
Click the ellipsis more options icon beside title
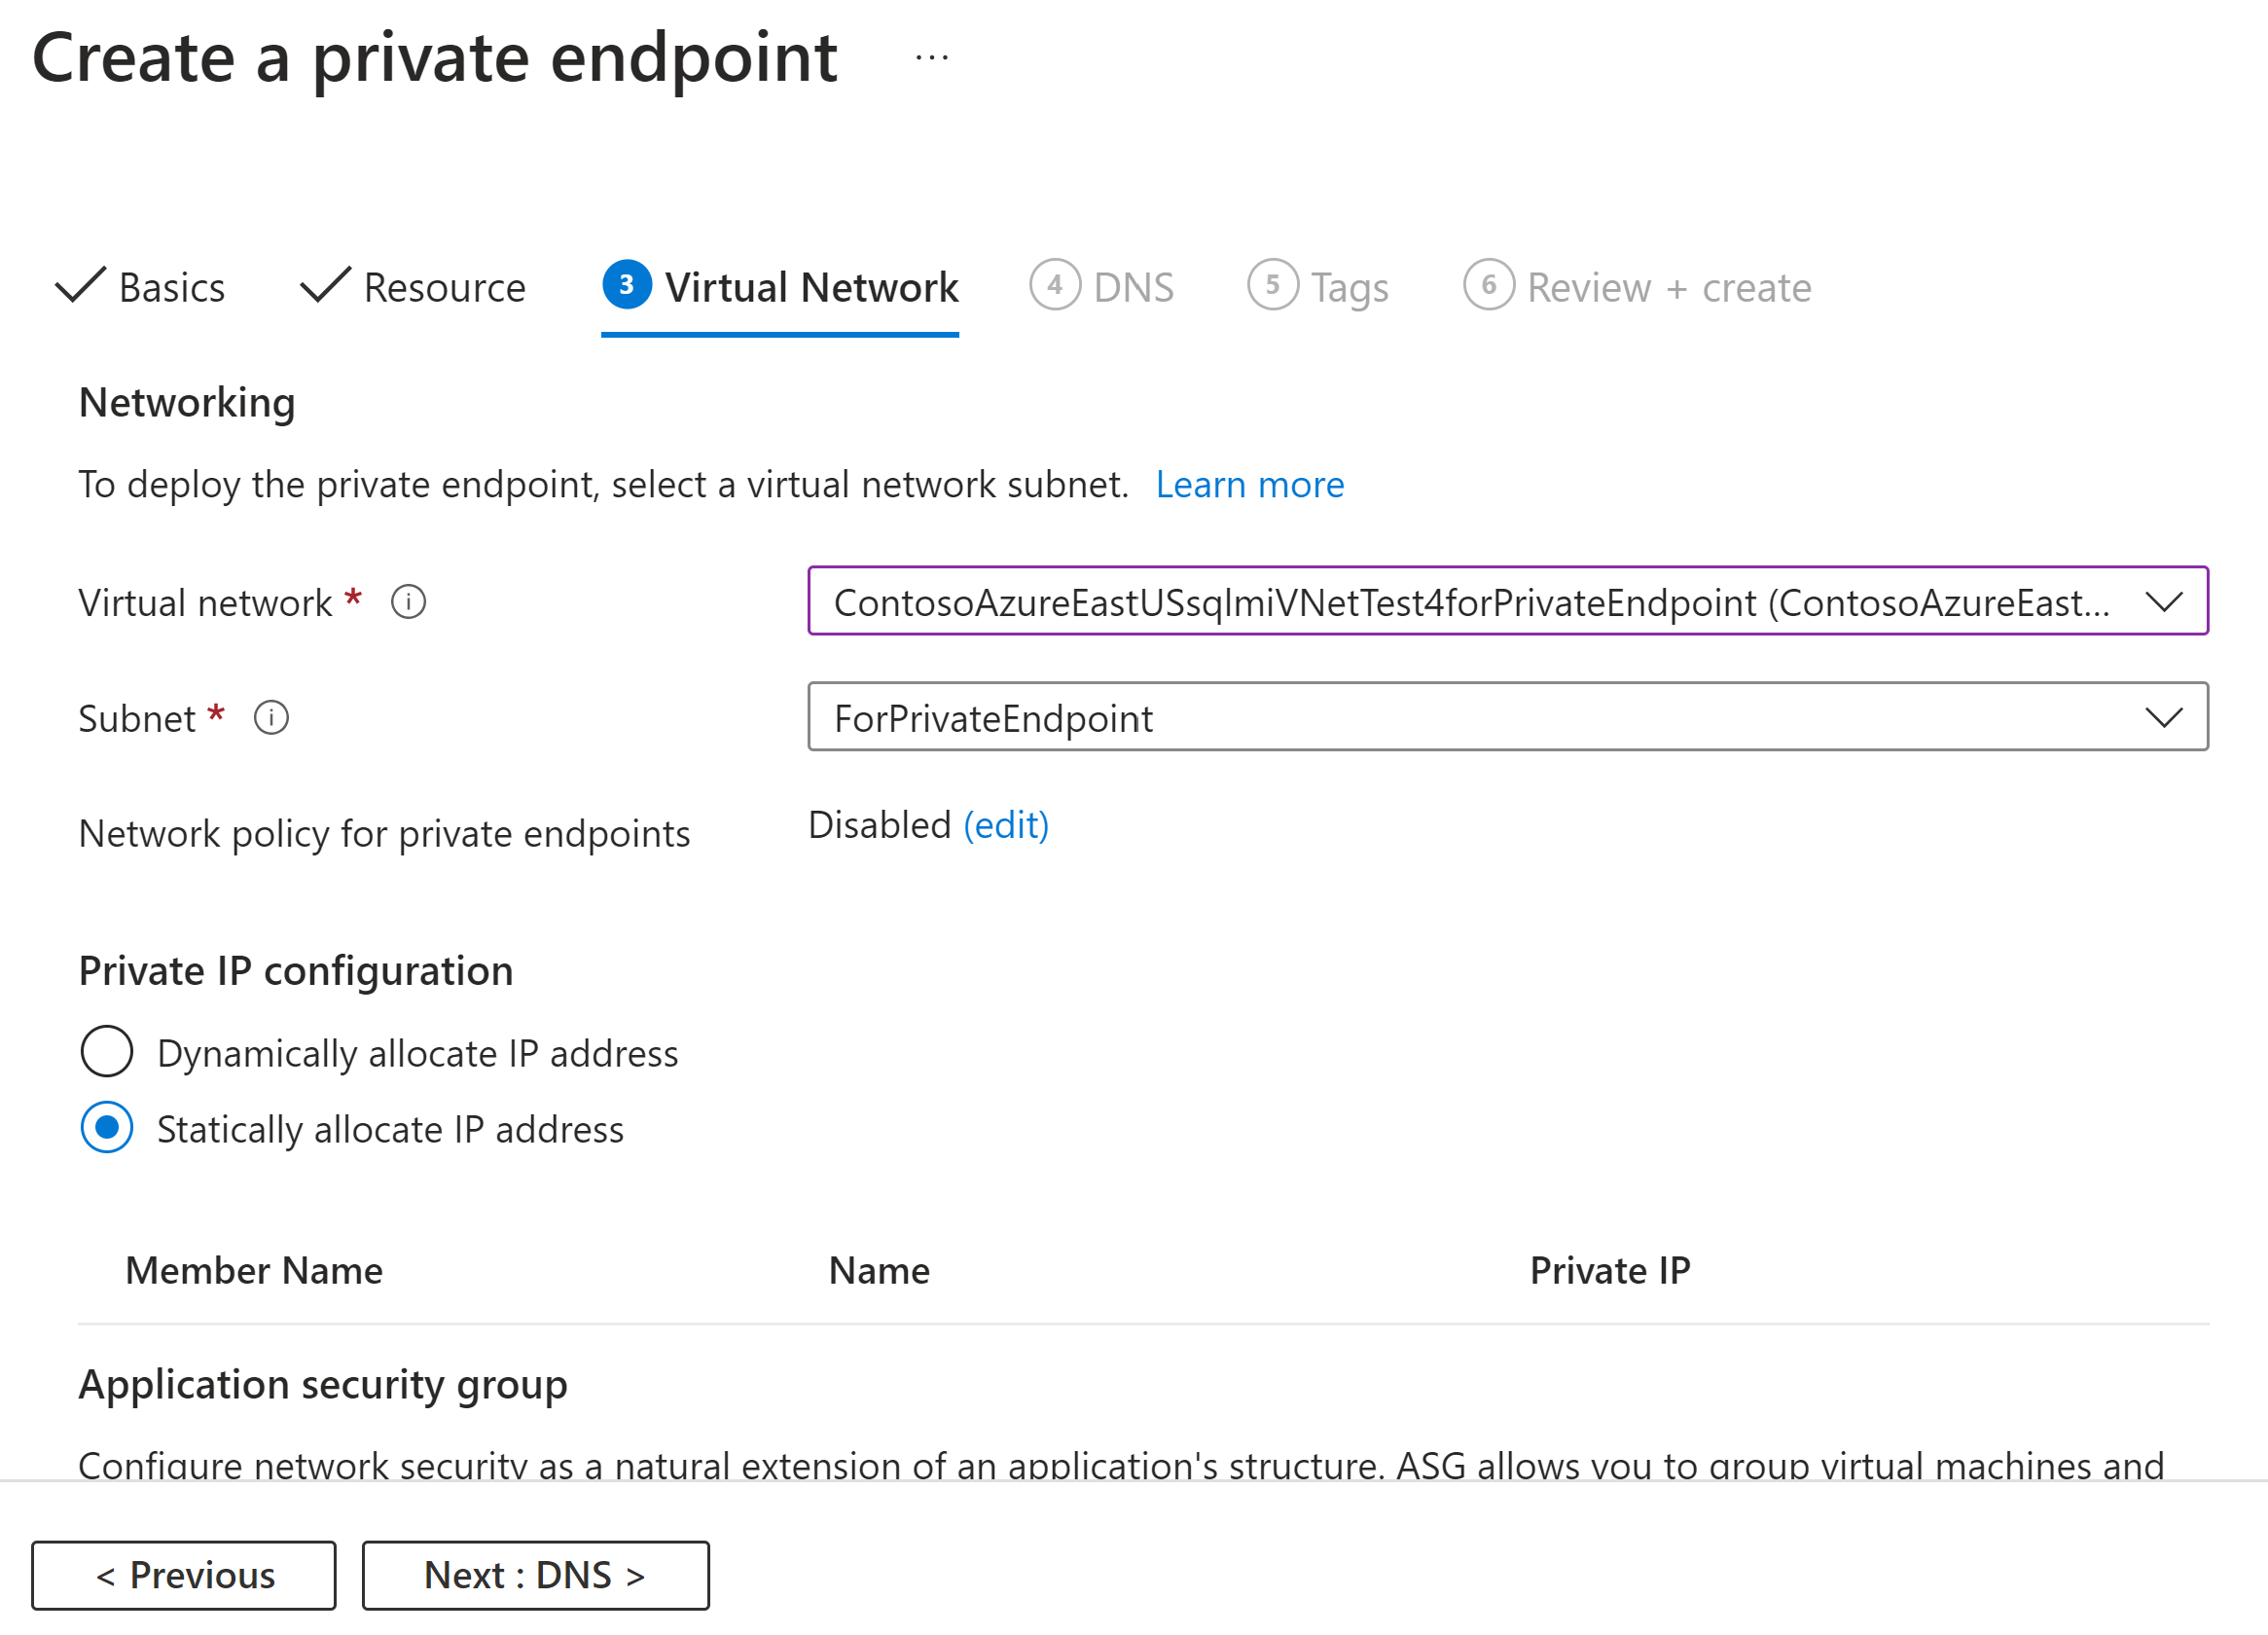click(931, 58)
